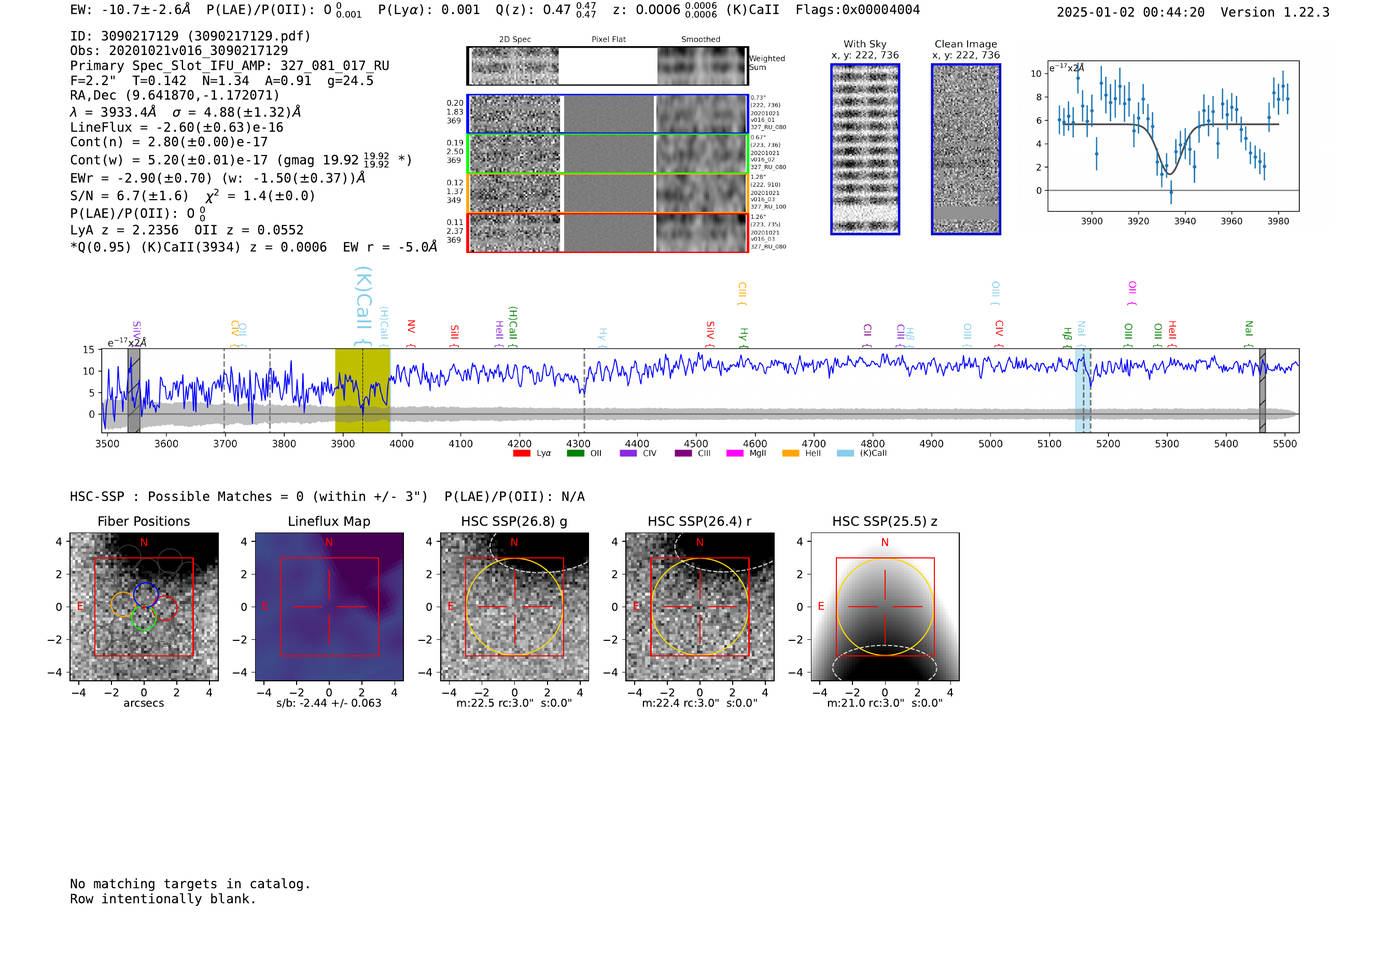Select the Clean Image 2D cutout
This screenshot has width=1400, height=953.
[966, 149]
